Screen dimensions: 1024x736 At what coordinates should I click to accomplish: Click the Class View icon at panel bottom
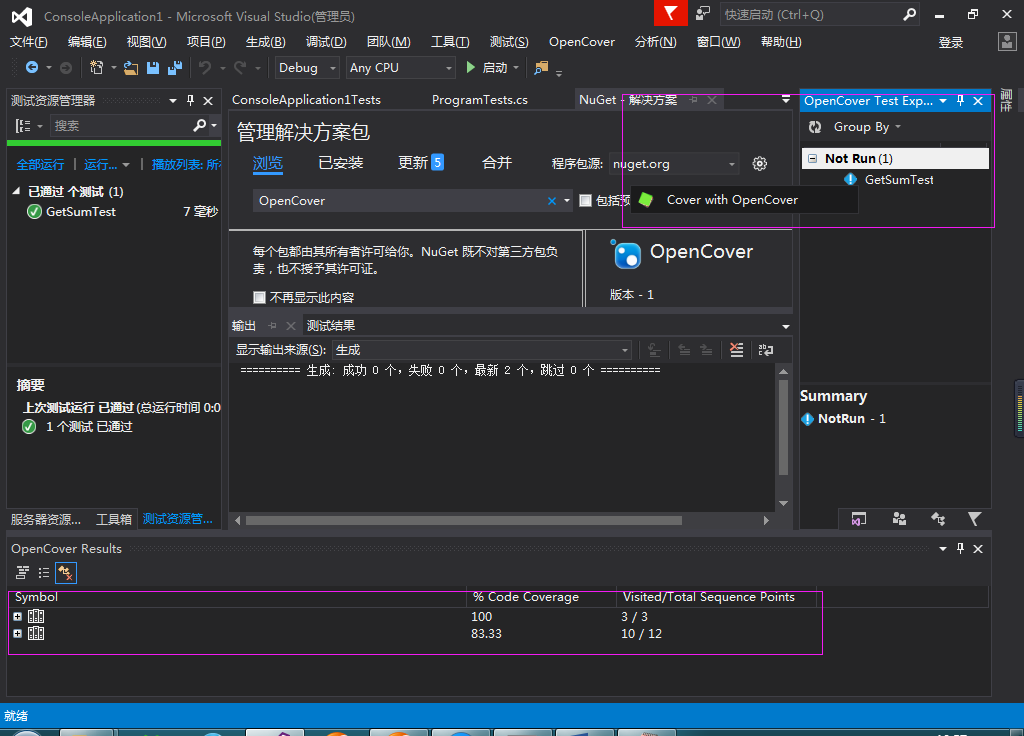pos(938,519)
